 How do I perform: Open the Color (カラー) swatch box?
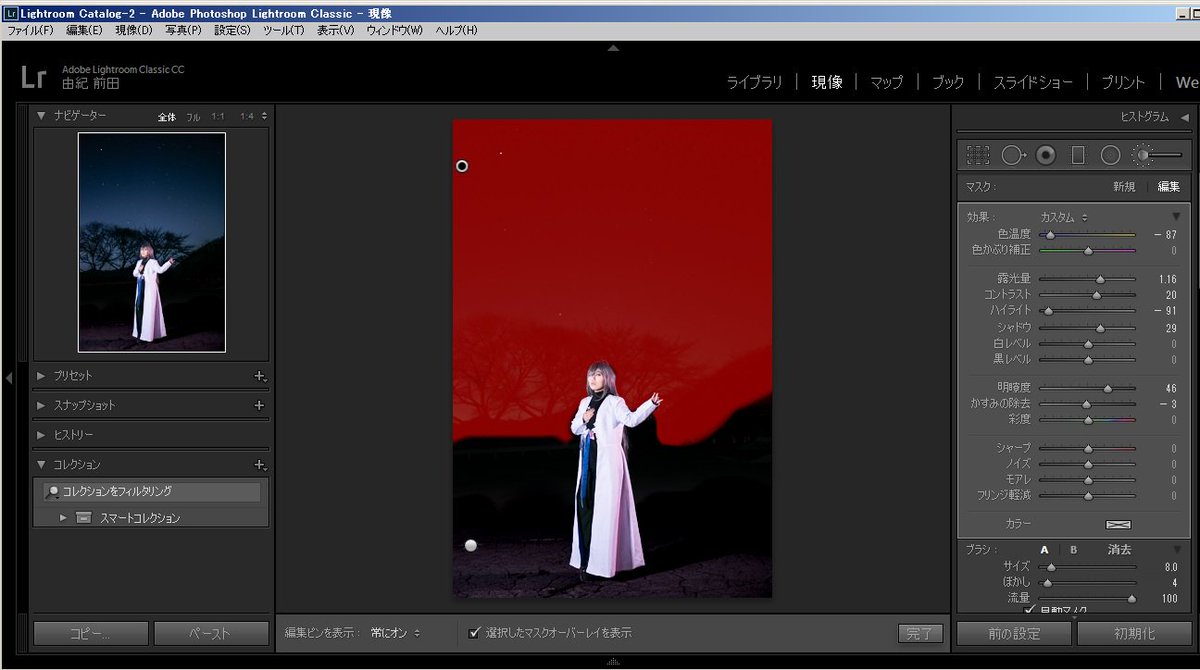[x=1117, y=524]
